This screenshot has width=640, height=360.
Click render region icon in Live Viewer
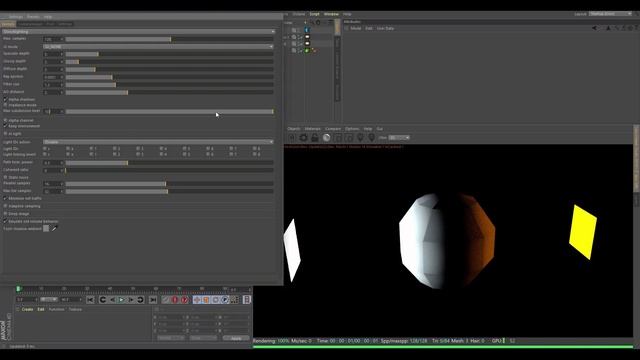click(x=338, y=138)
